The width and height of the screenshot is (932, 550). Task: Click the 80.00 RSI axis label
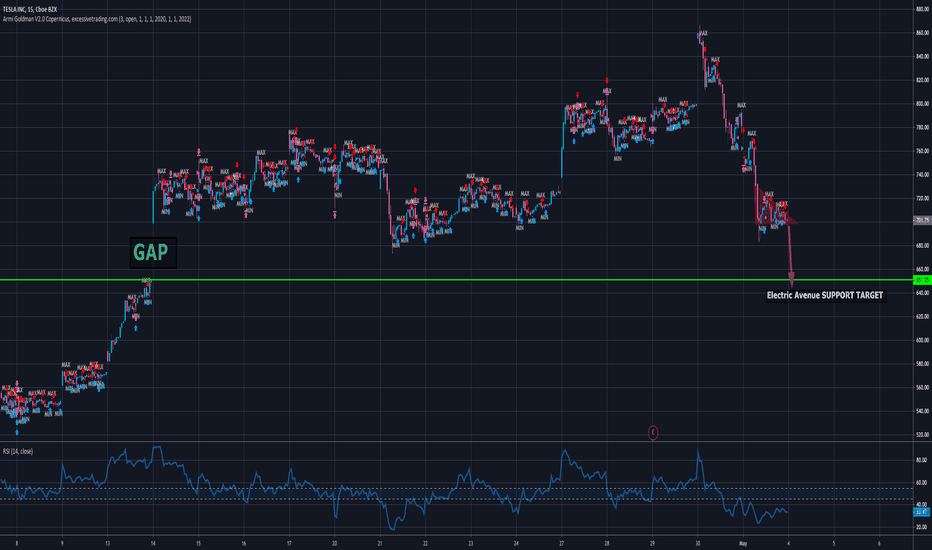click(922, 460)
